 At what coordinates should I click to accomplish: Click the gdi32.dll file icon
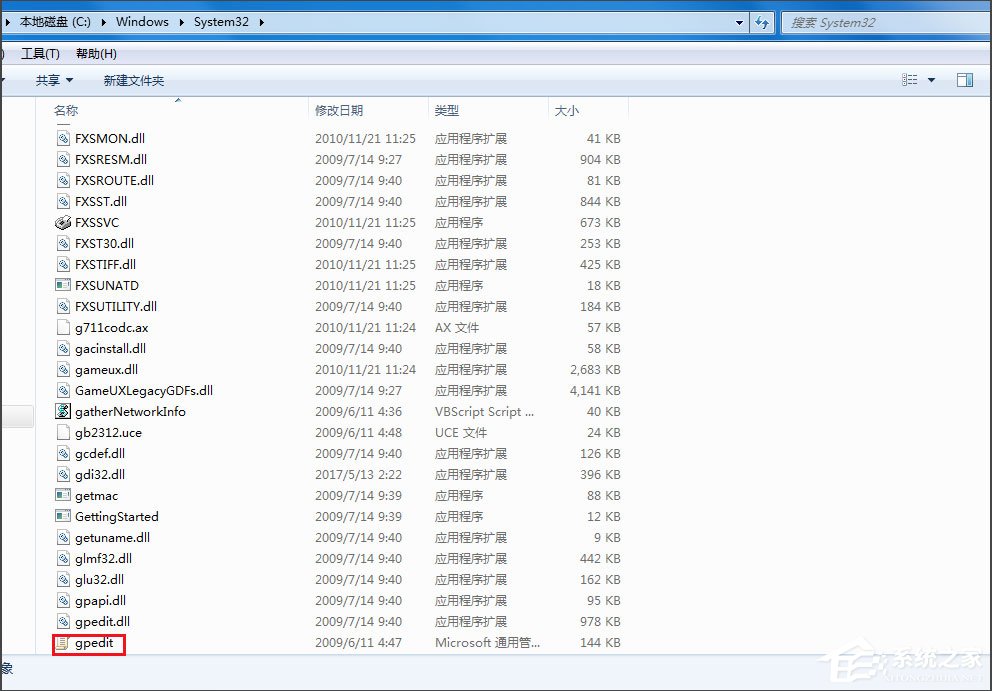pos(62,474)
